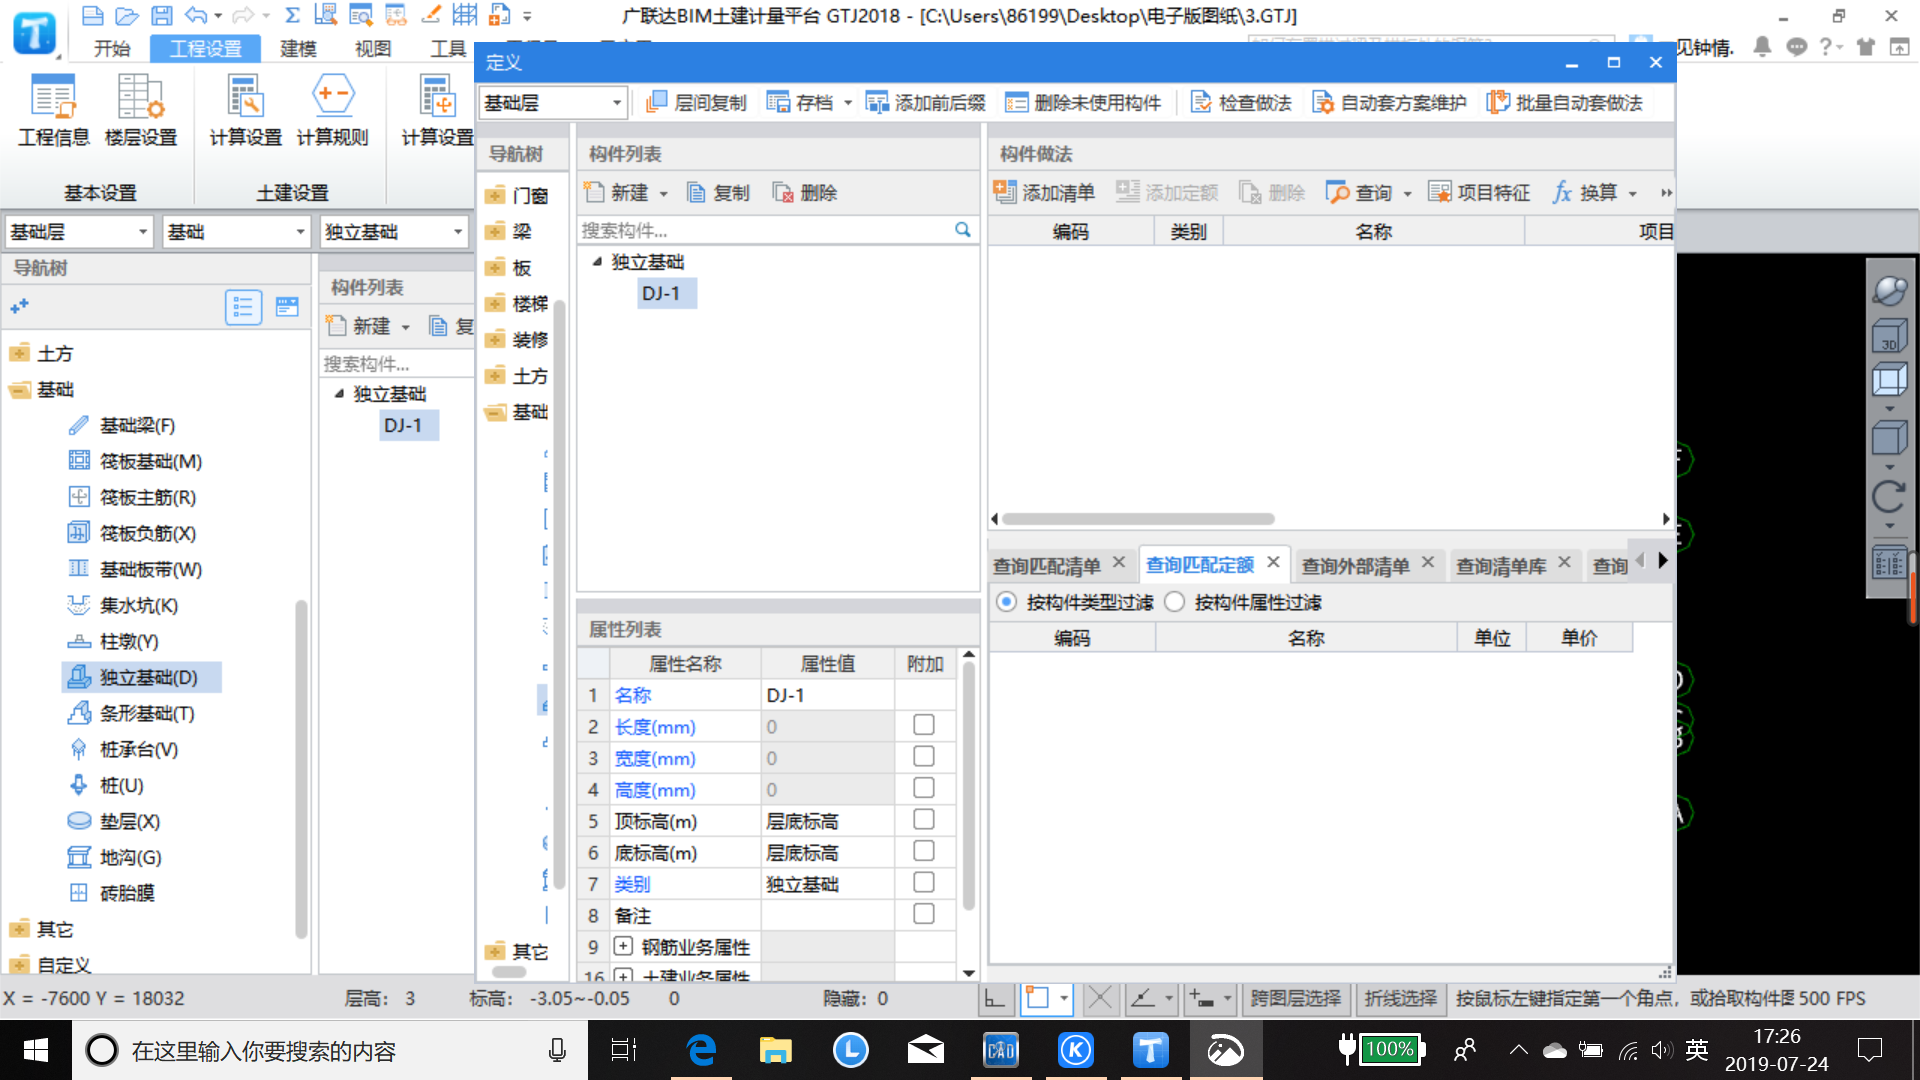The height and width of the screenshot is (1080, 1920).
Task: Open 楼梯 folder in definition navigation tree
Action: click(x=517, y=304)
